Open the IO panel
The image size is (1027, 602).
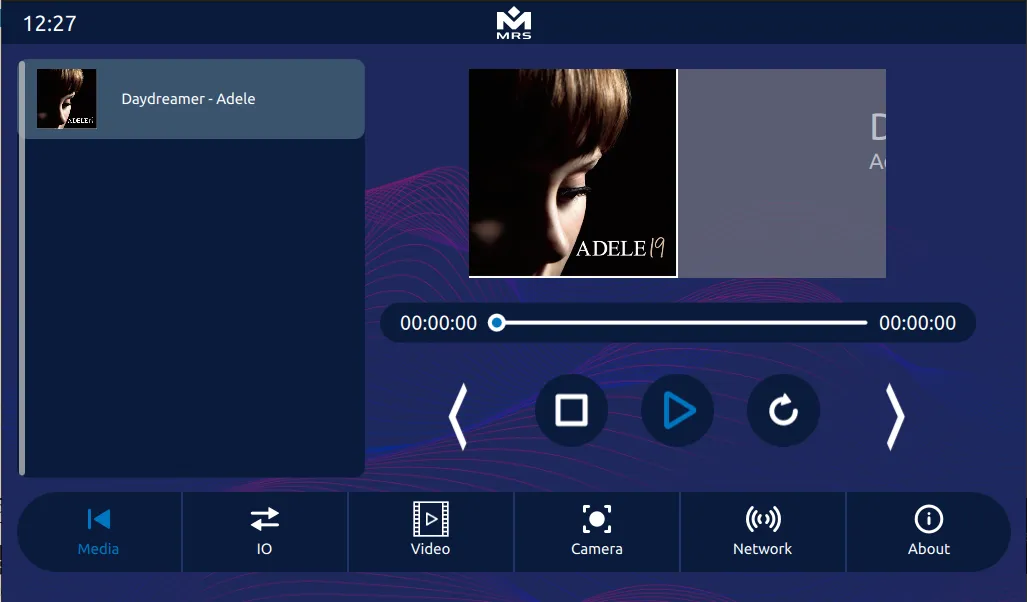264,531
